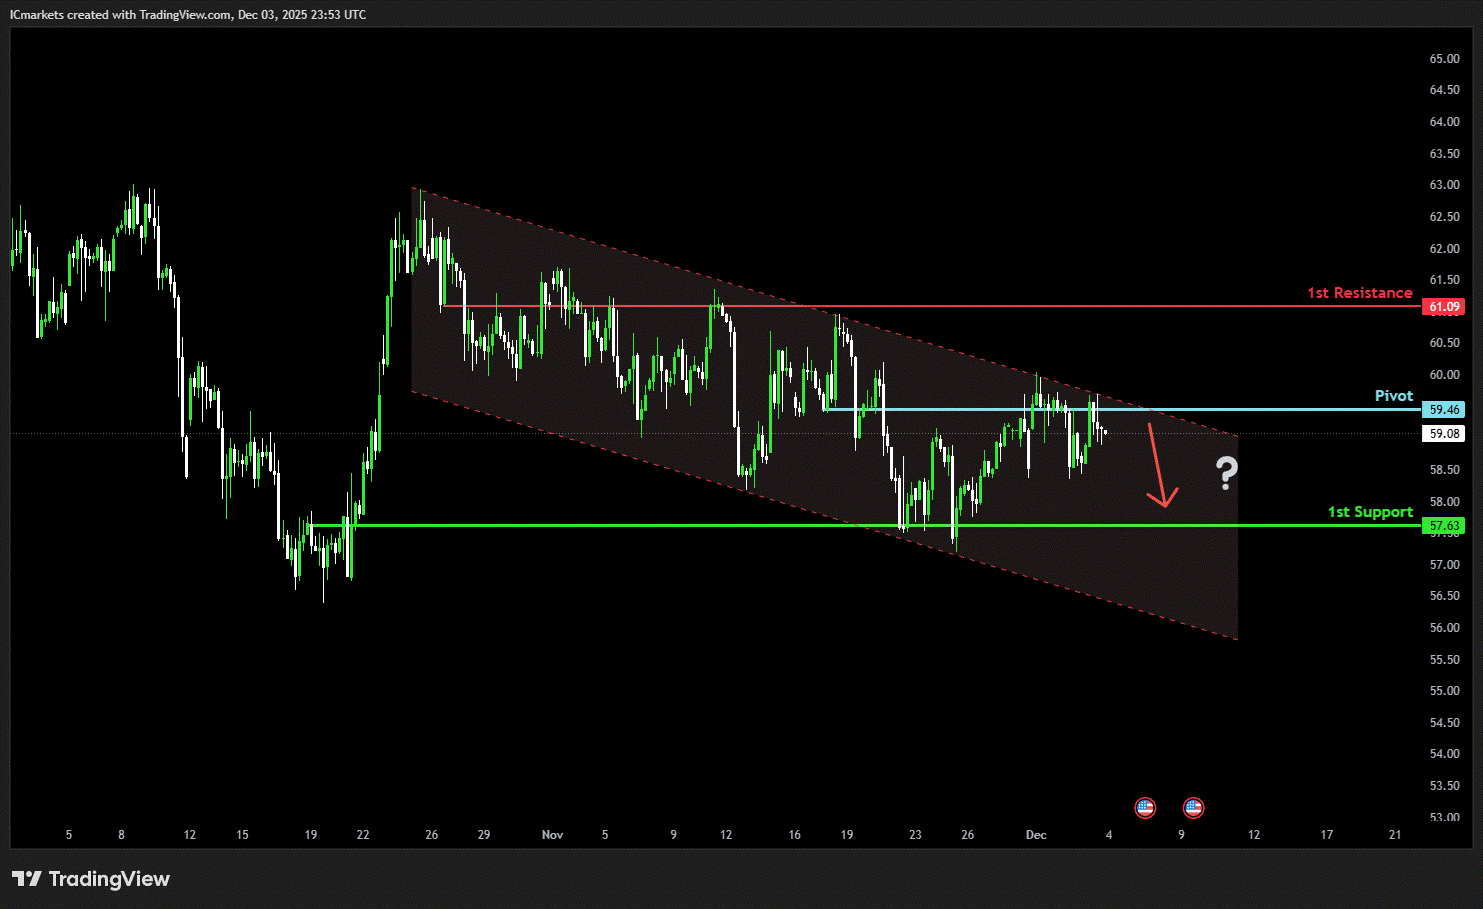Click the "1st Support" text label
This screenshot has height=909, width=1483.
pyautogui.click(x=1370, y=512)
